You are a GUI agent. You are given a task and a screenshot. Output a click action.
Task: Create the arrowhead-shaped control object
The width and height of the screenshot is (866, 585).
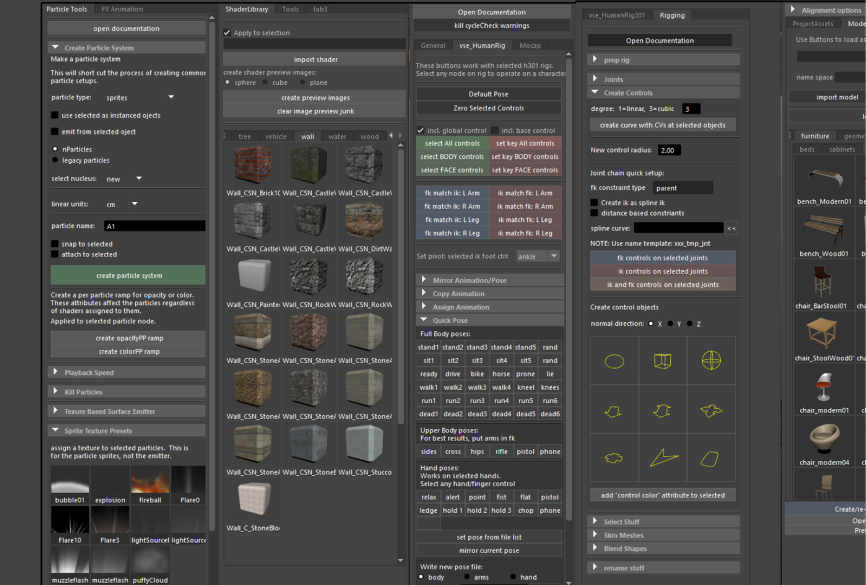pyautogui.click(x=663, y=457)
